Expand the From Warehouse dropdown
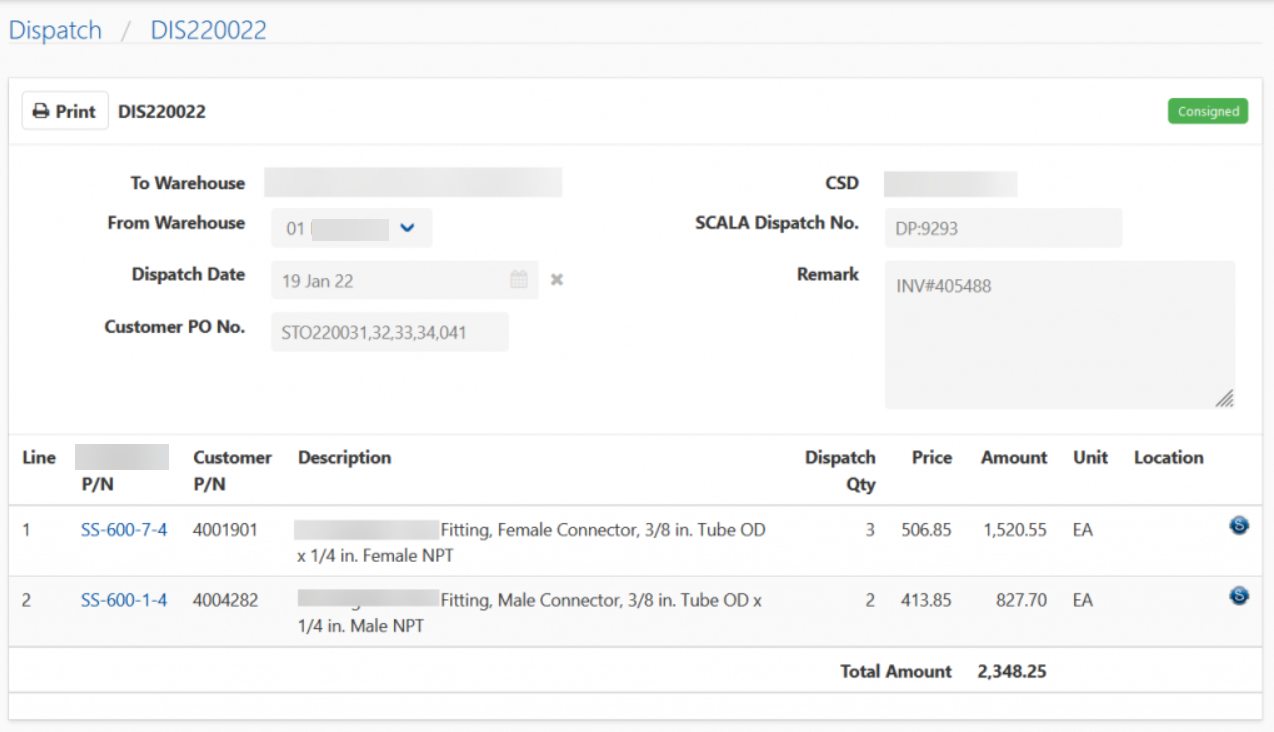The height and width of the screenshot is (732, 1274). point(407,228)
